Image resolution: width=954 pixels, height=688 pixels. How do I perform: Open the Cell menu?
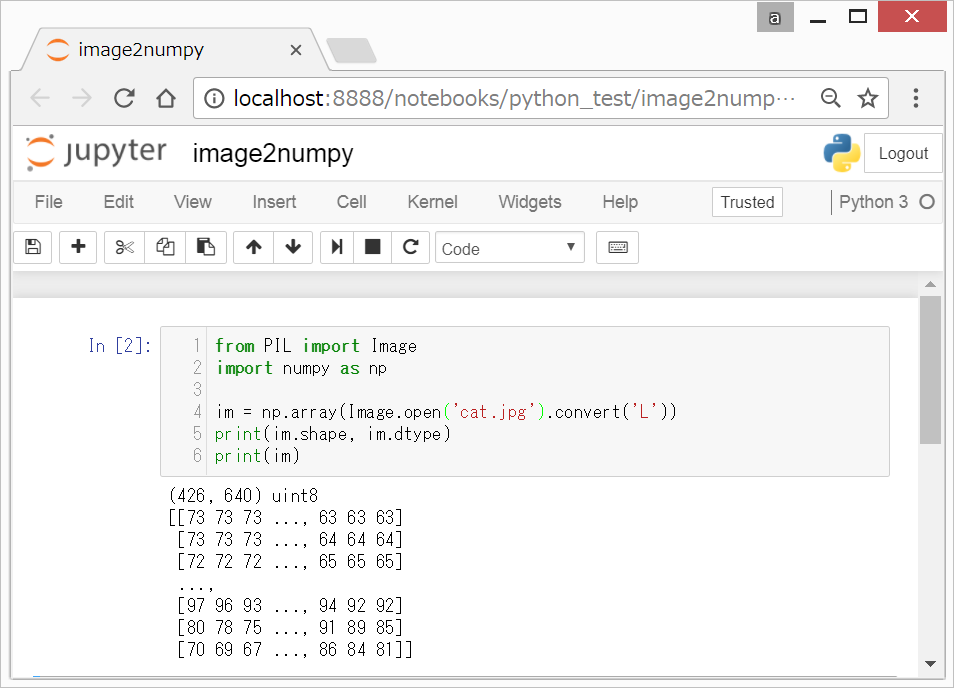[351, 202]
